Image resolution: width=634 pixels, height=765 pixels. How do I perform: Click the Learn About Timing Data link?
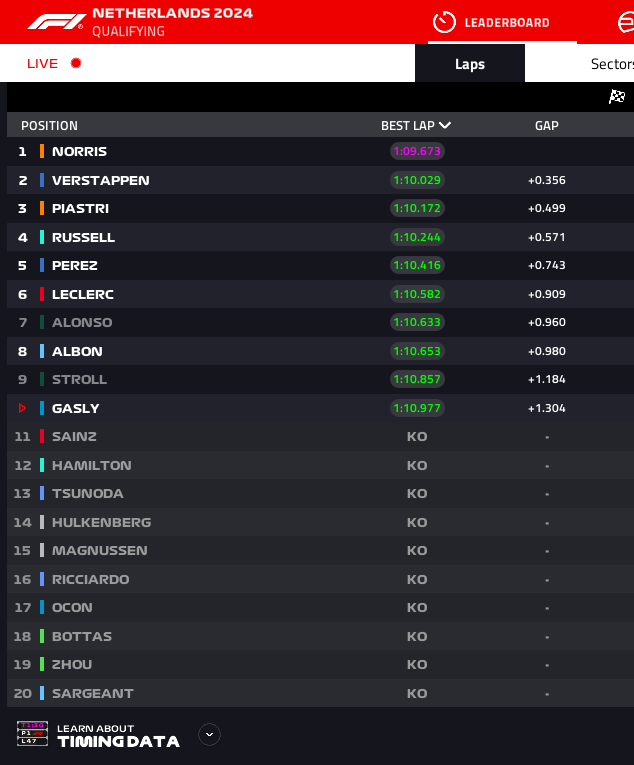point(118,736)
